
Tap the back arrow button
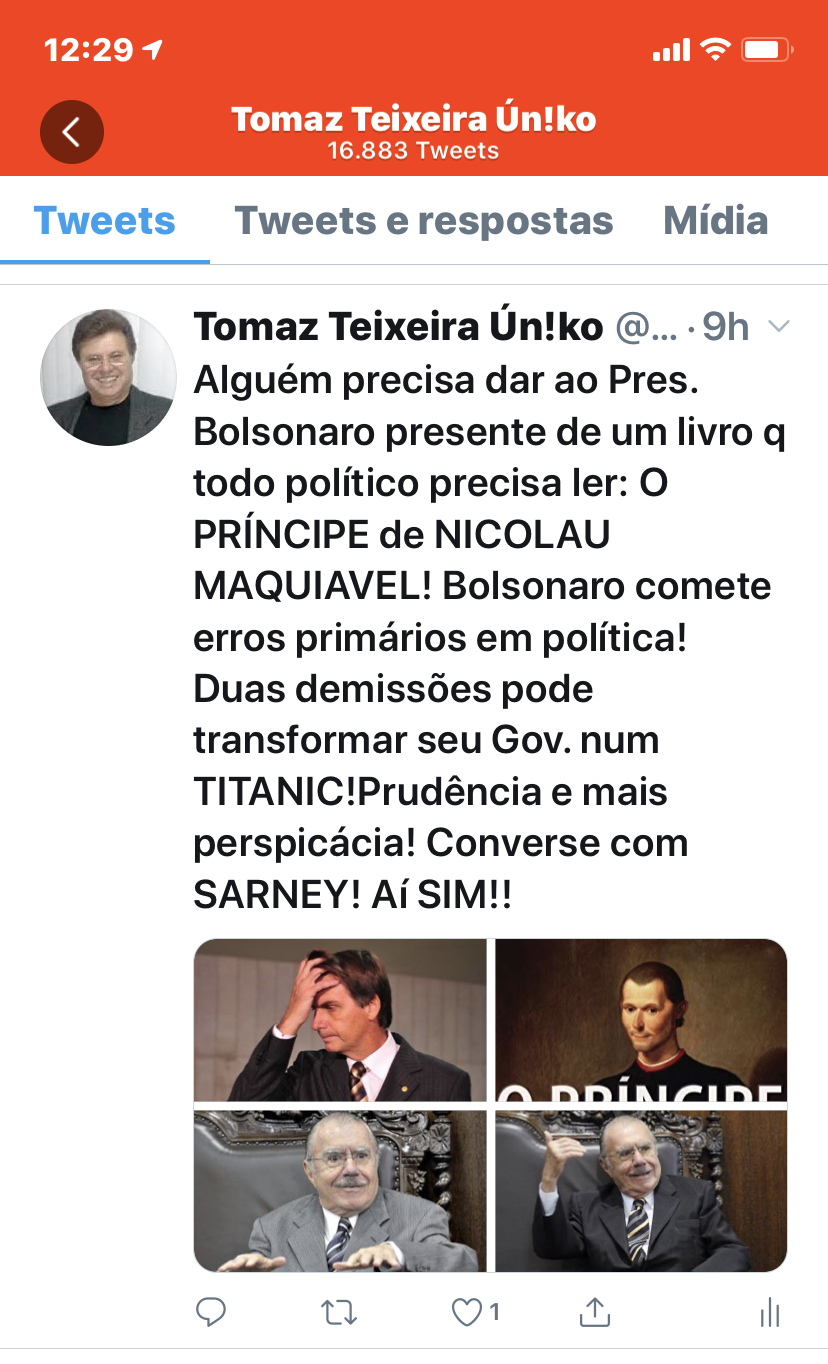pyautogui.click(x=71, y=132)
